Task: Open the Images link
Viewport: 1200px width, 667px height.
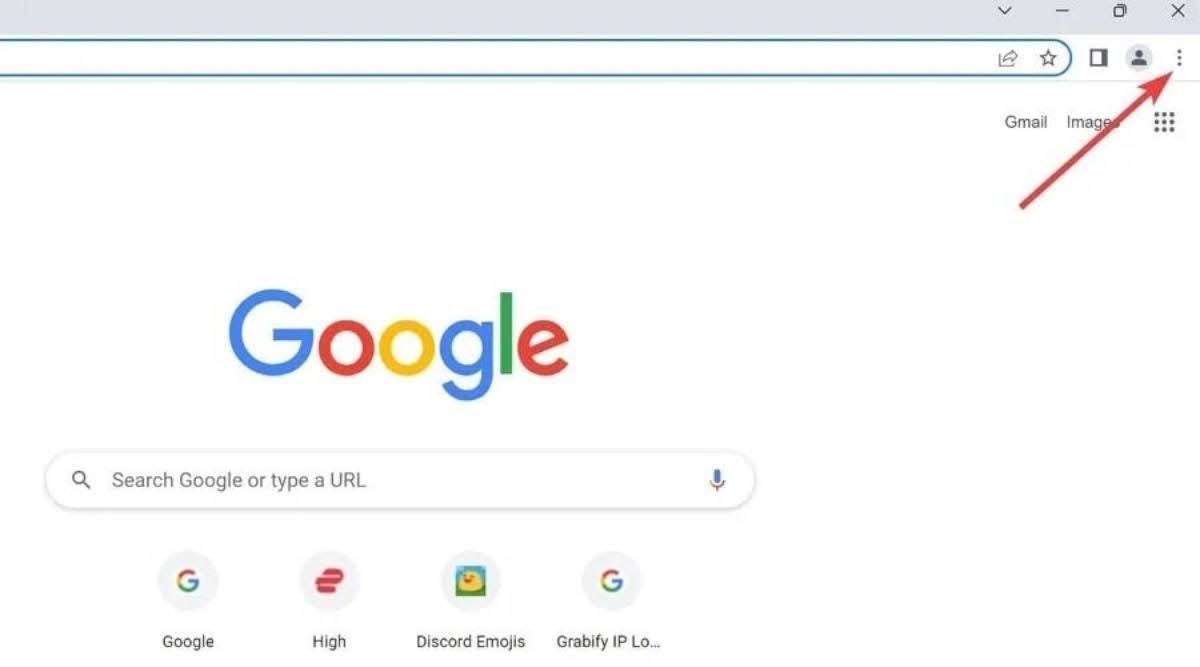Action: click(x=1090, y=122)
